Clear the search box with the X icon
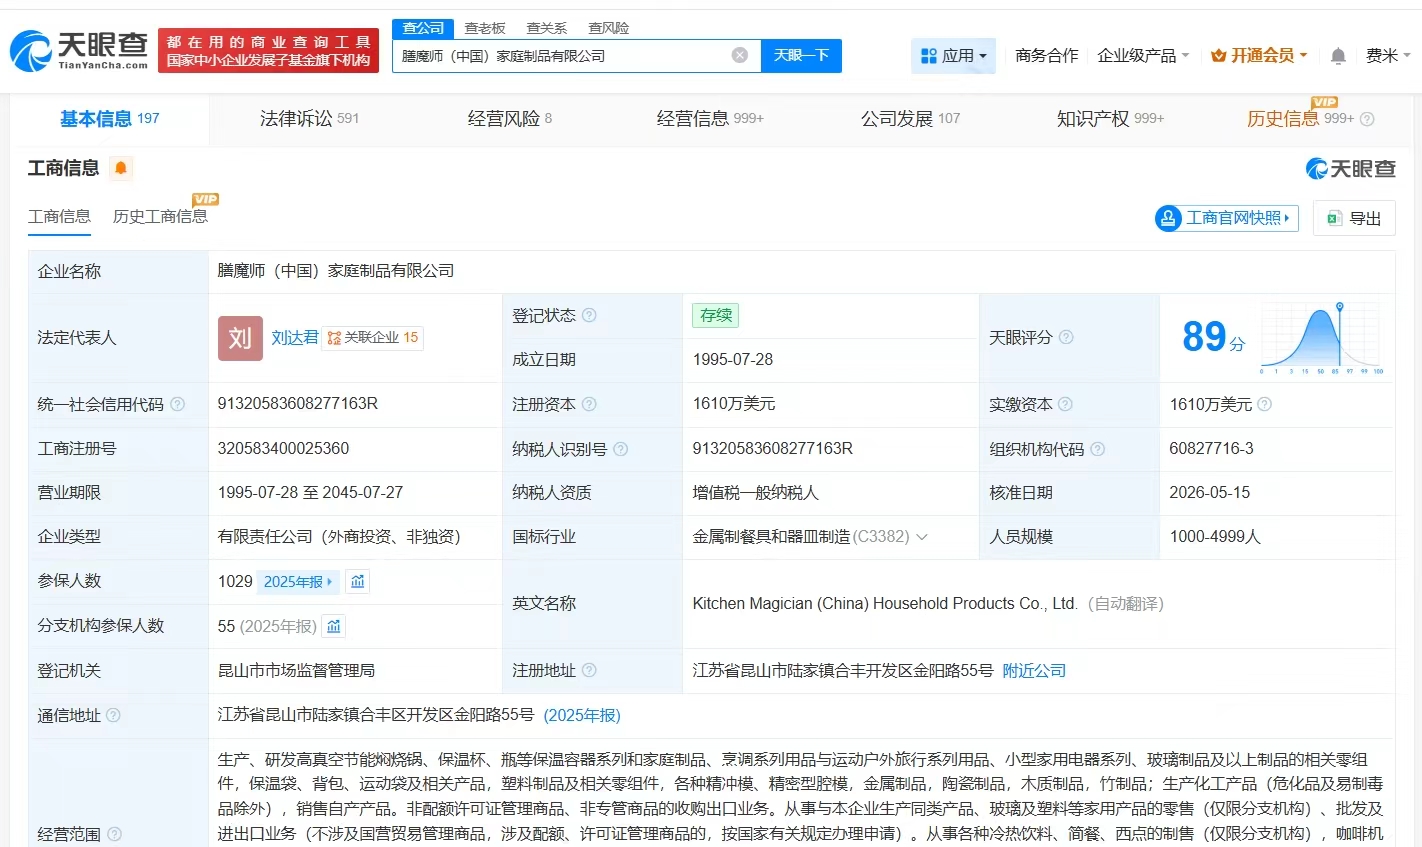Screen dimensions: 1422x847 (740, 55)
